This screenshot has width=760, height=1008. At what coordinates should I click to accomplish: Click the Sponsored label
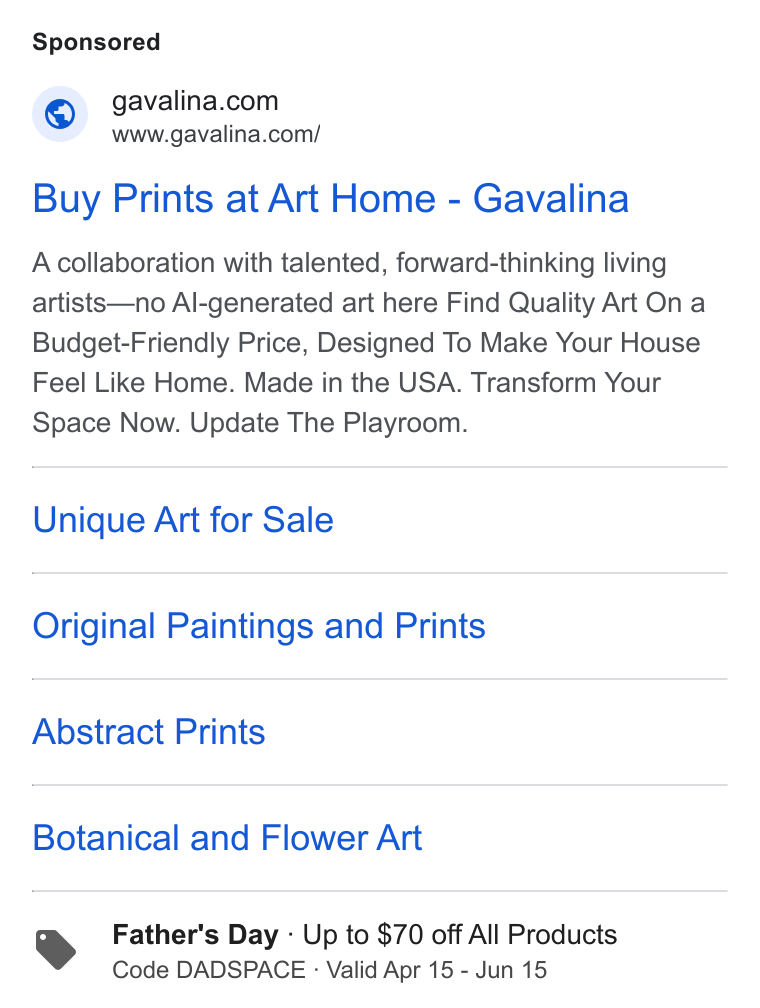tap(96, 42)
